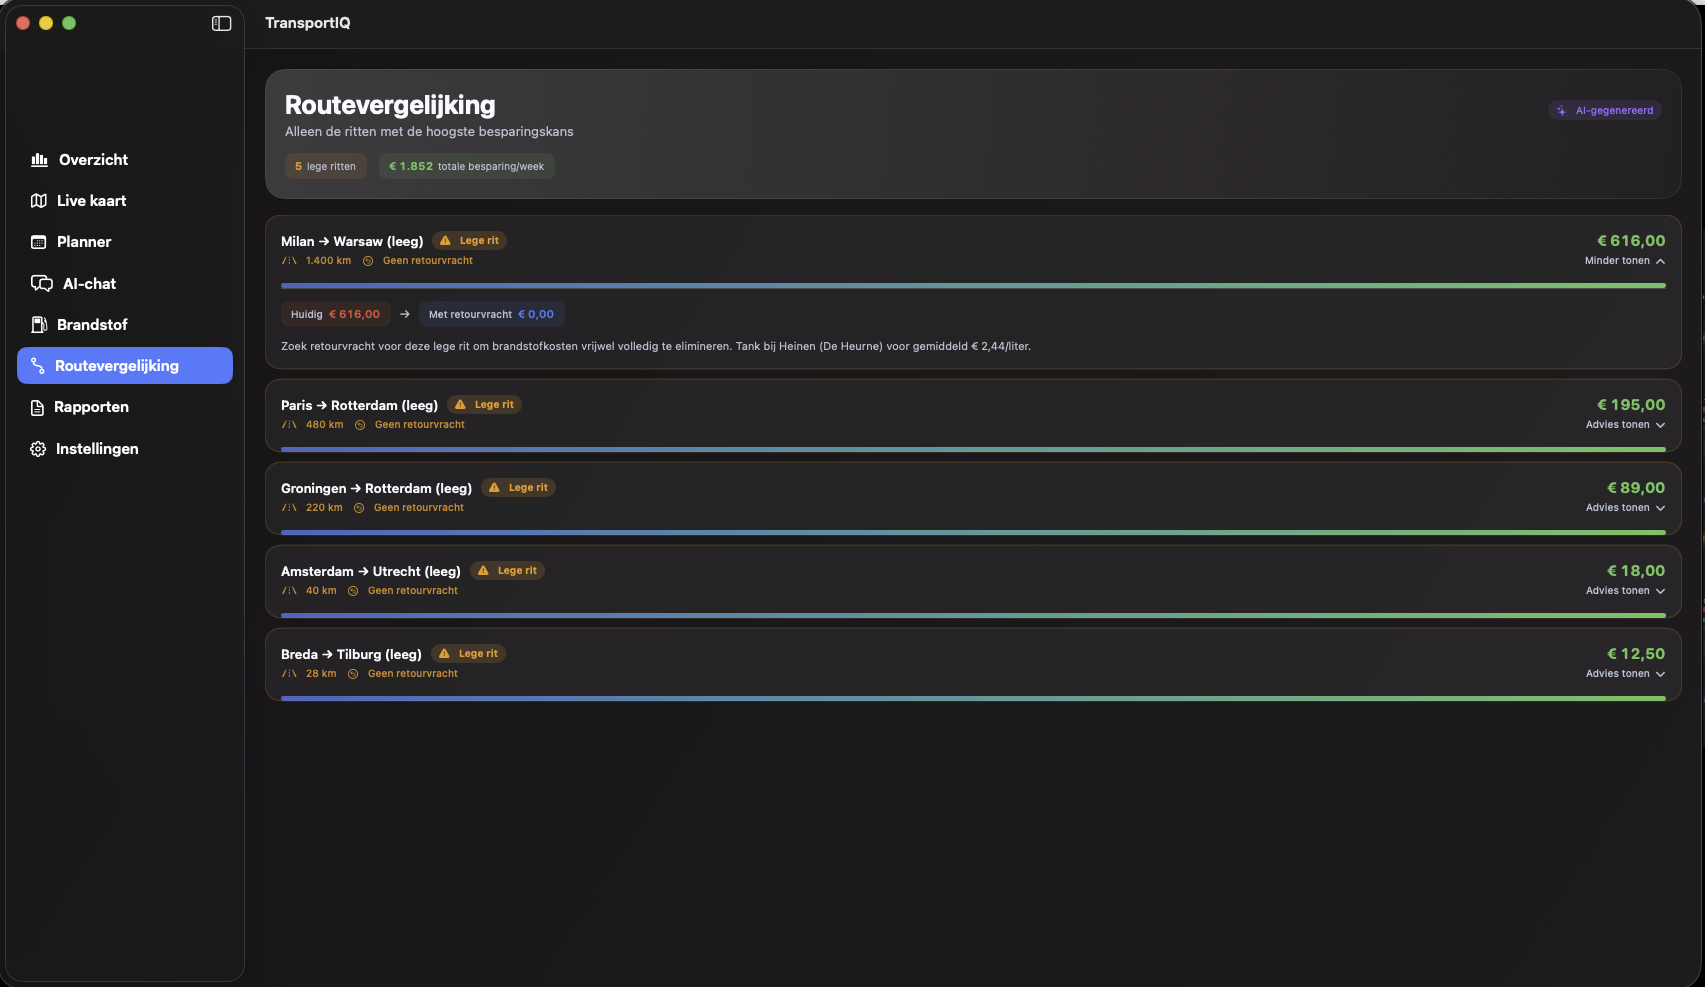Click the AI-gegenereerd badge
This screenshot has width=1705, height=987.
tap(1605, 111)
